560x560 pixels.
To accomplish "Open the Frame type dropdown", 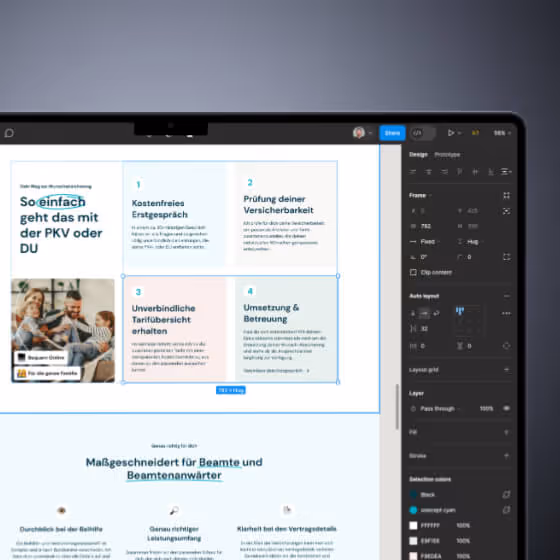I will [x=420, y=195].
